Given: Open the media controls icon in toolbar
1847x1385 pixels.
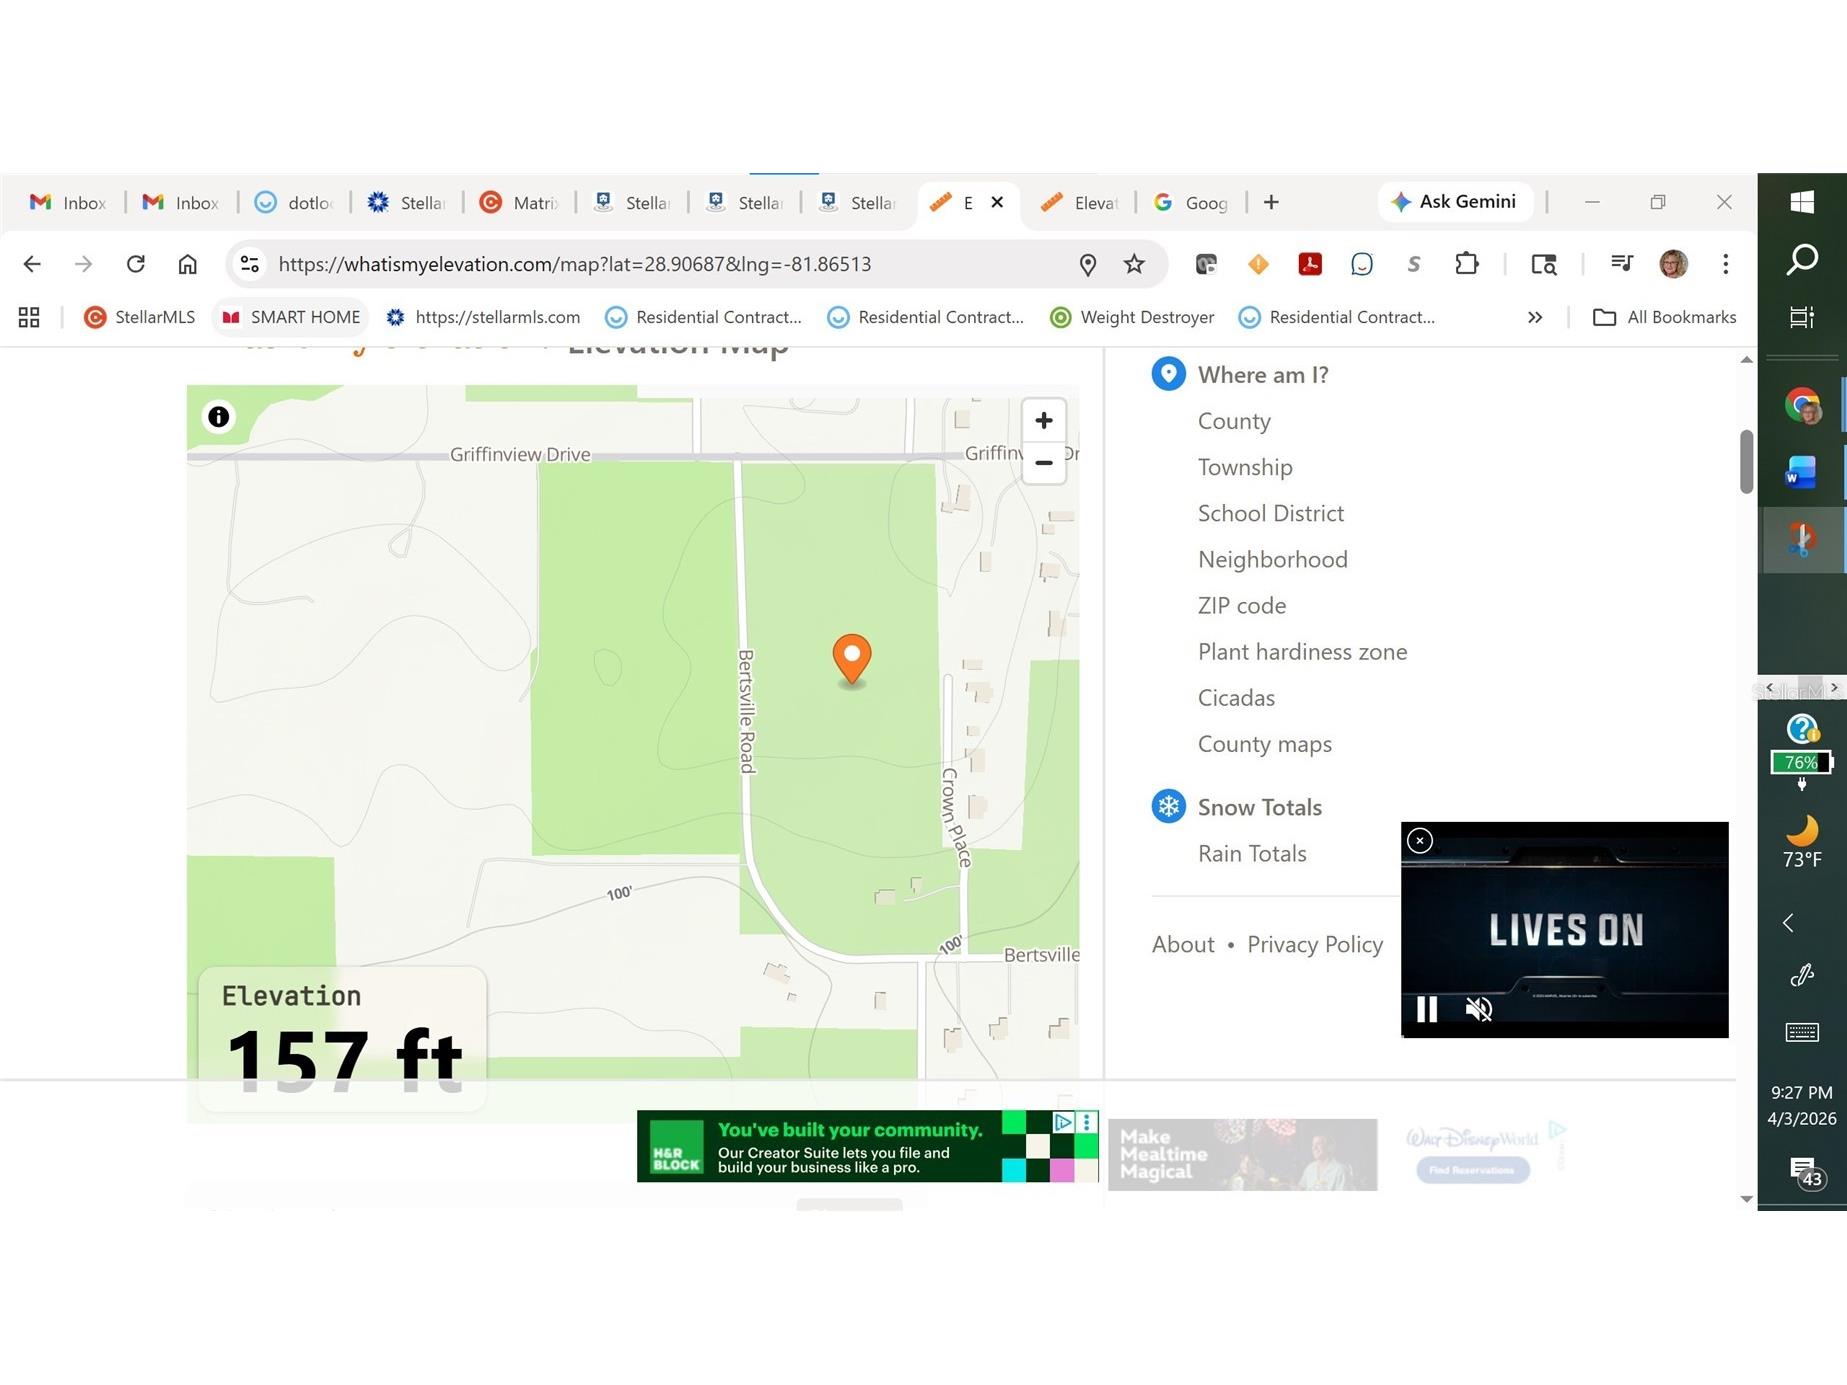Looking at the screenshot, I should 1621,263.
